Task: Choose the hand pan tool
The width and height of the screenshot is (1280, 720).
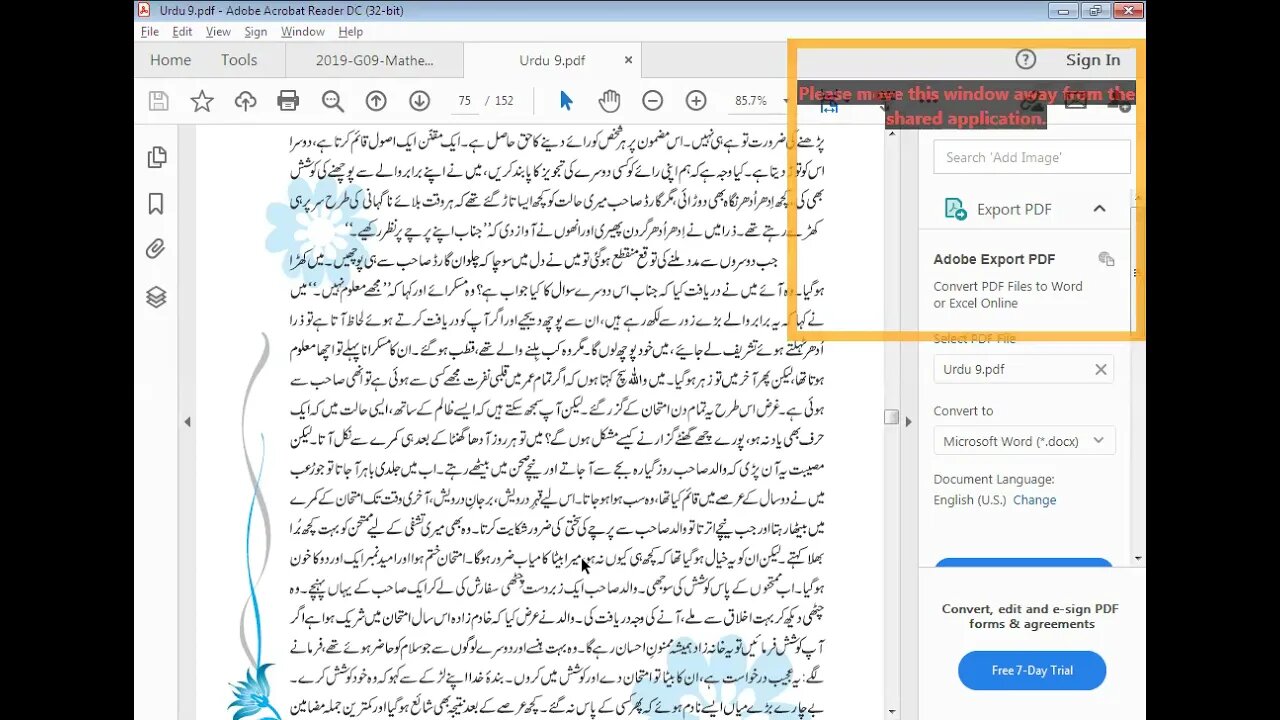Action: tap(609, 101)
